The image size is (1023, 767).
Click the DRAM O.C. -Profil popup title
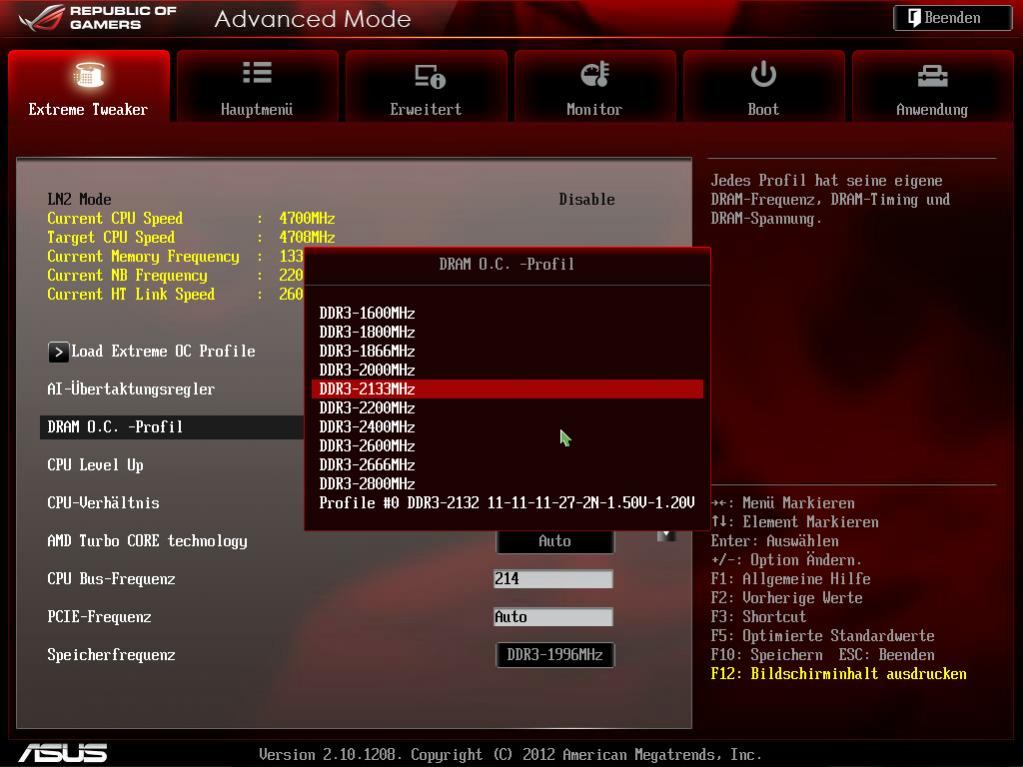tap(506, 265)
